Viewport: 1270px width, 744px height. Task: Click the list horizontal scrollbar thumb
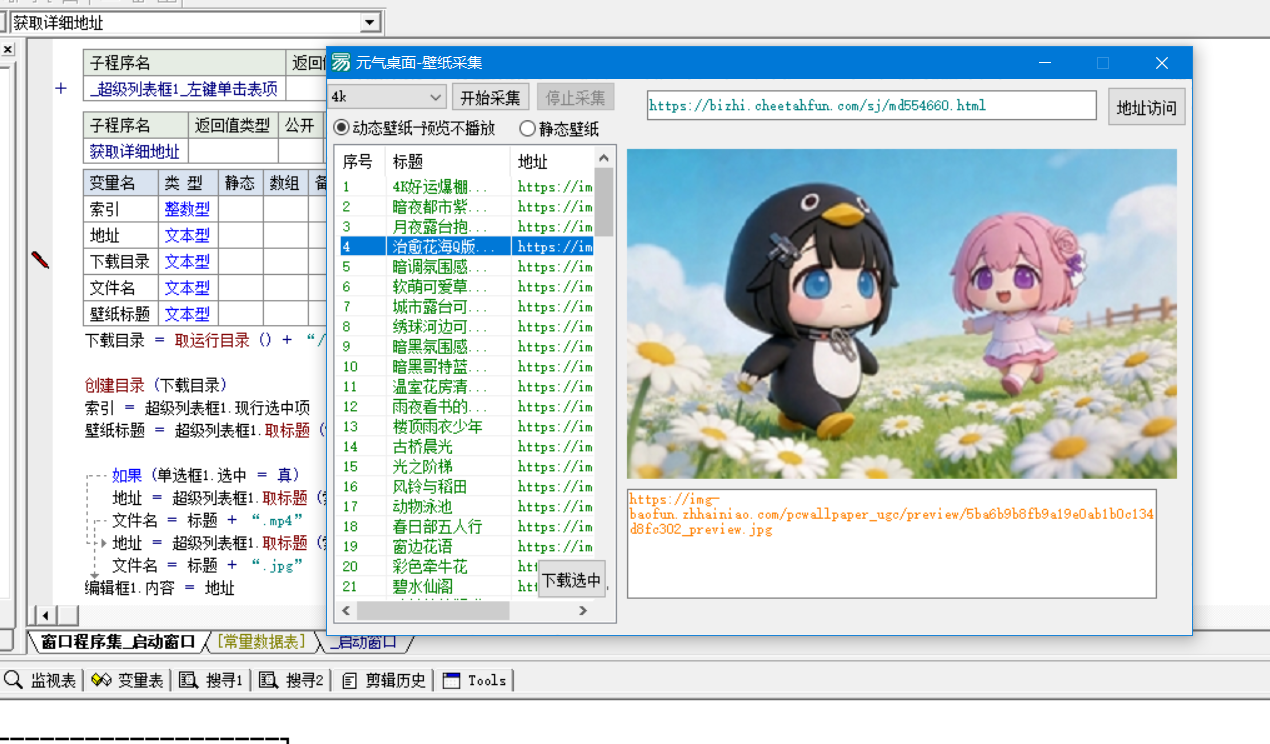coord(433,610)
